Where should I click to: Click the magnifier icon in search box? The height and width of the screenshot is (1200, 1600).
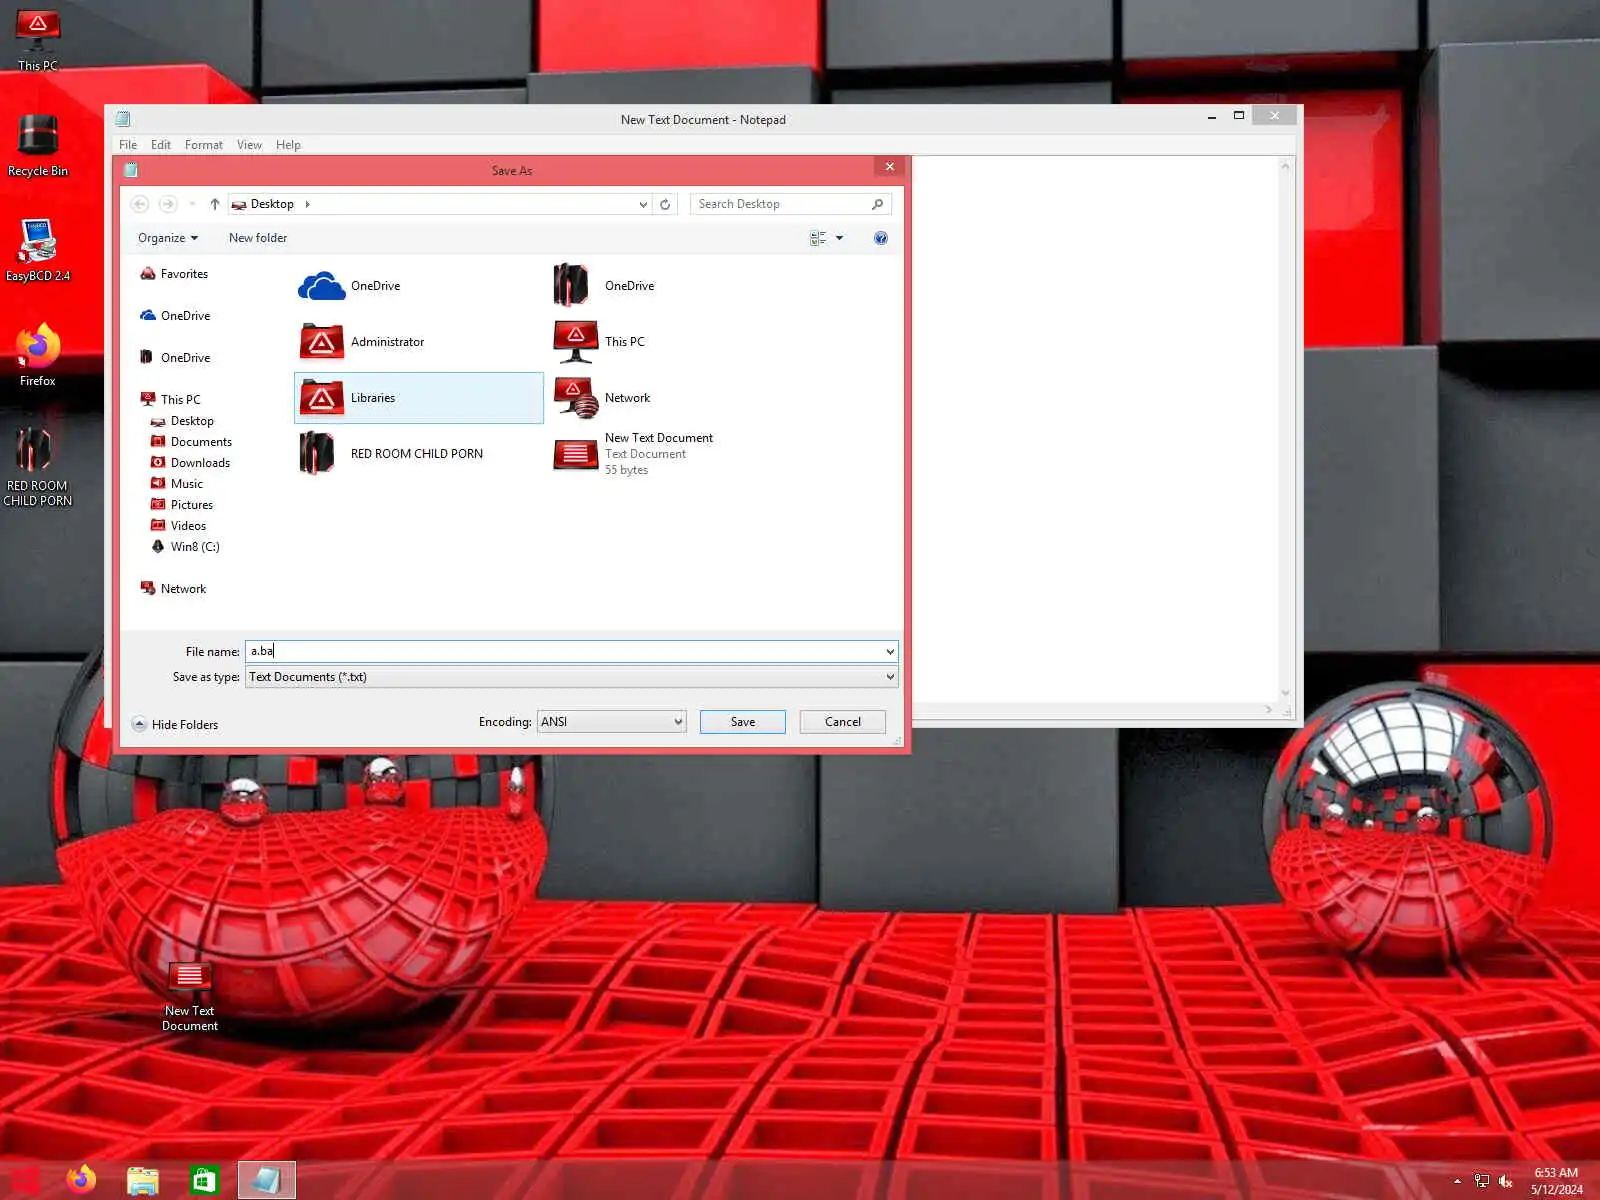877,204
